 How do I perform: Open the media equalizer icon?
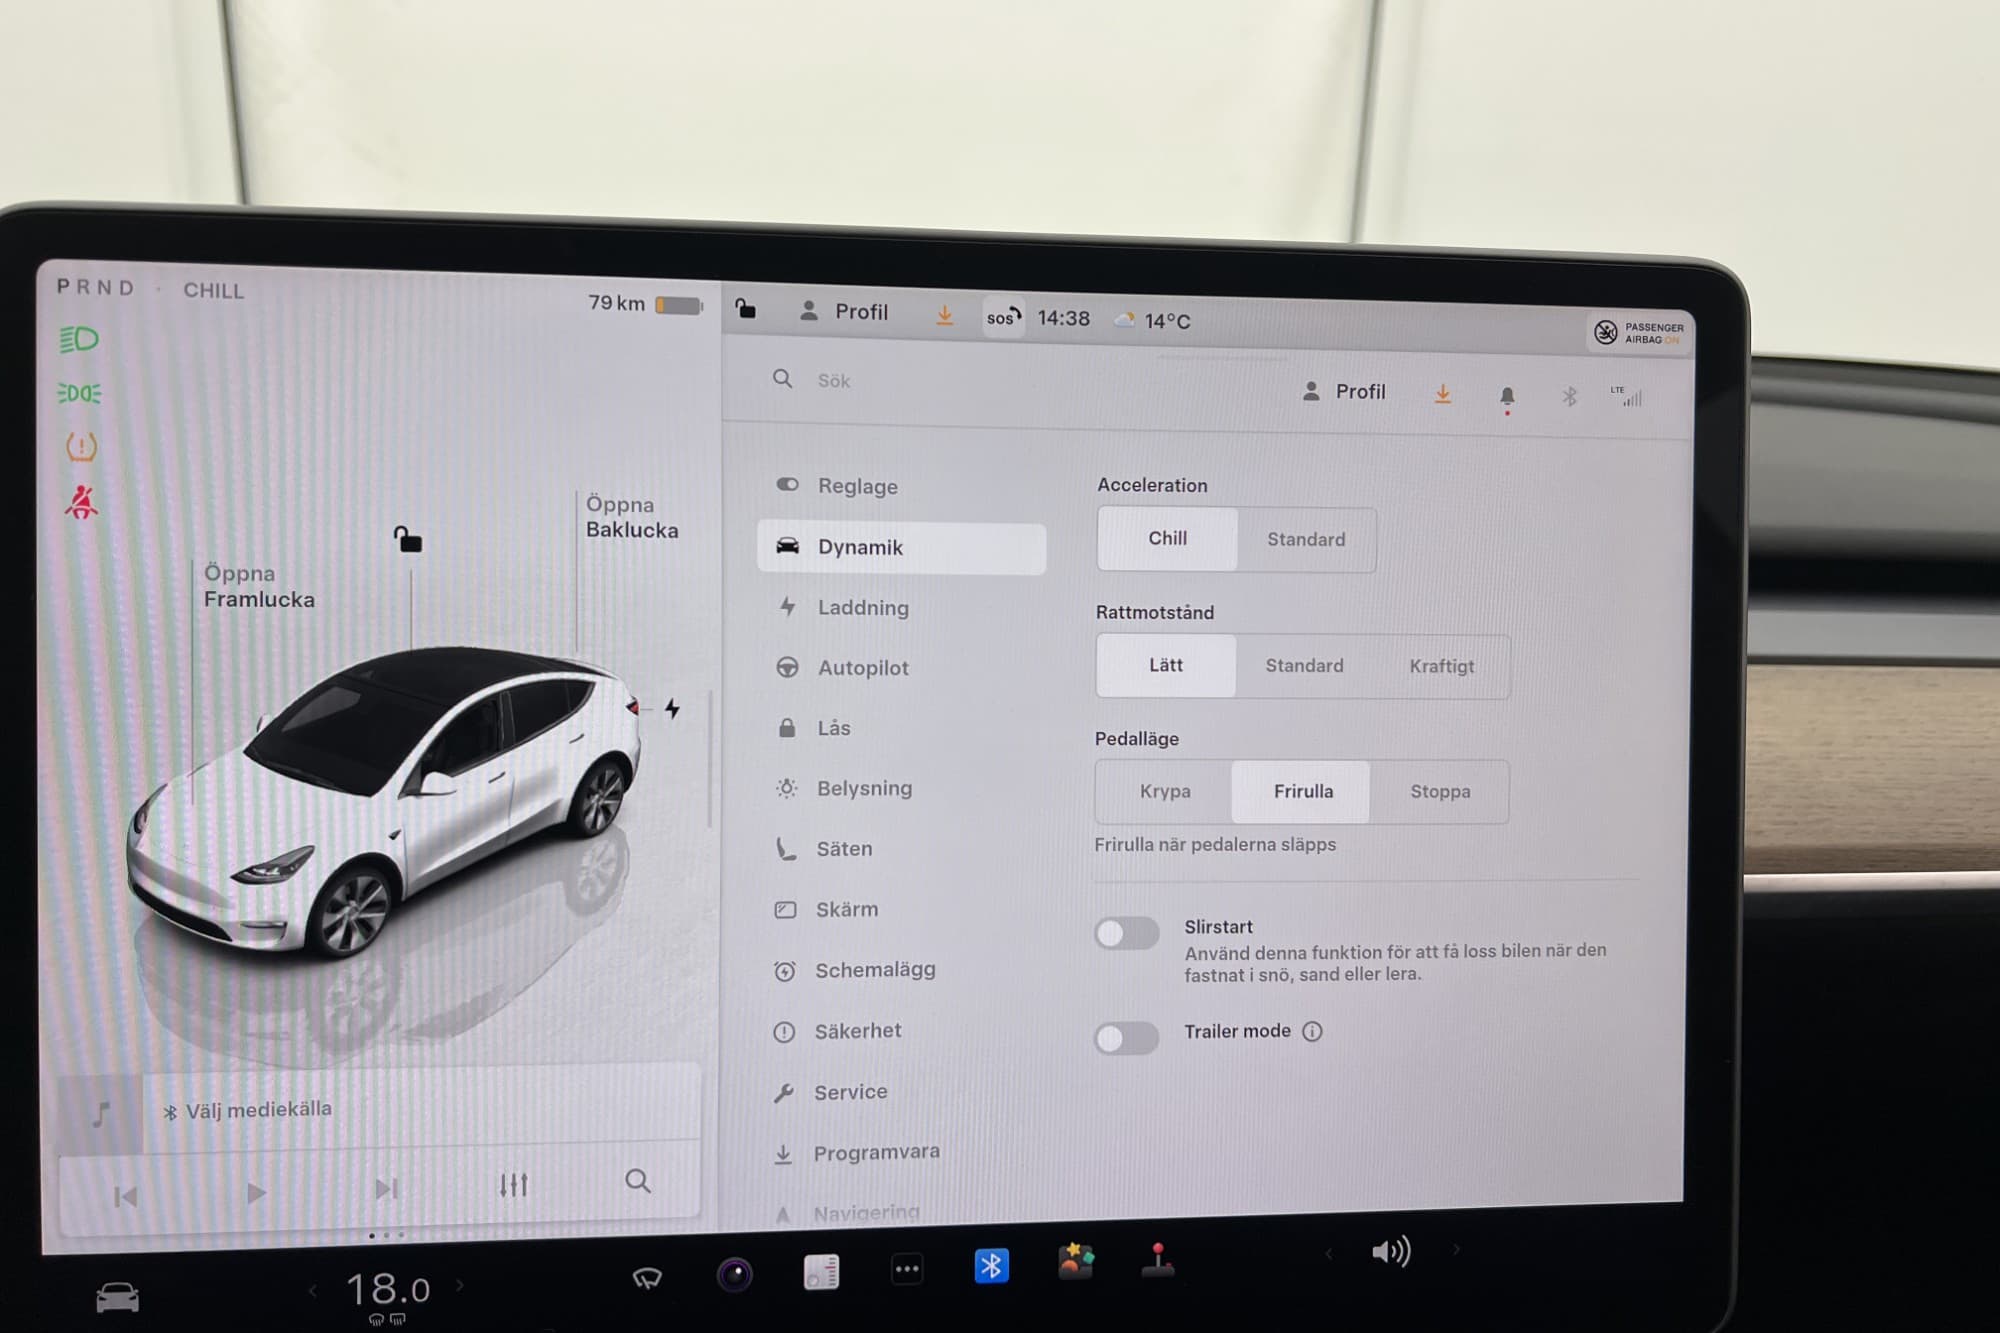[x=513, y=1185]
